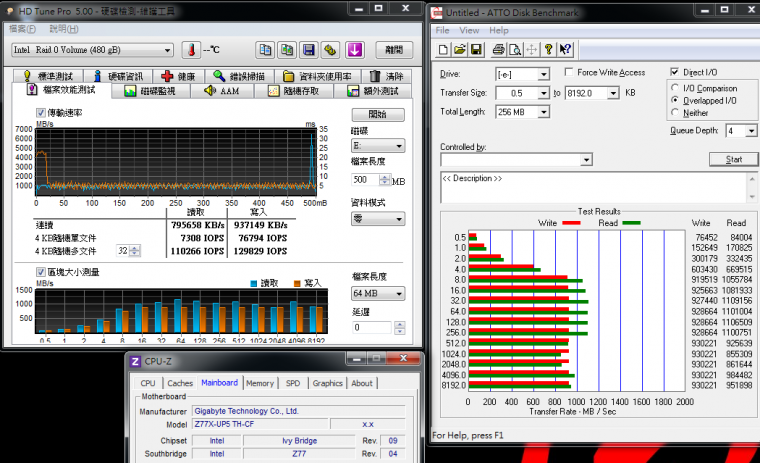Select the I/O Comparison radio button
The image size is (760, 463).
pyautogui.click(x=674, y=88)
